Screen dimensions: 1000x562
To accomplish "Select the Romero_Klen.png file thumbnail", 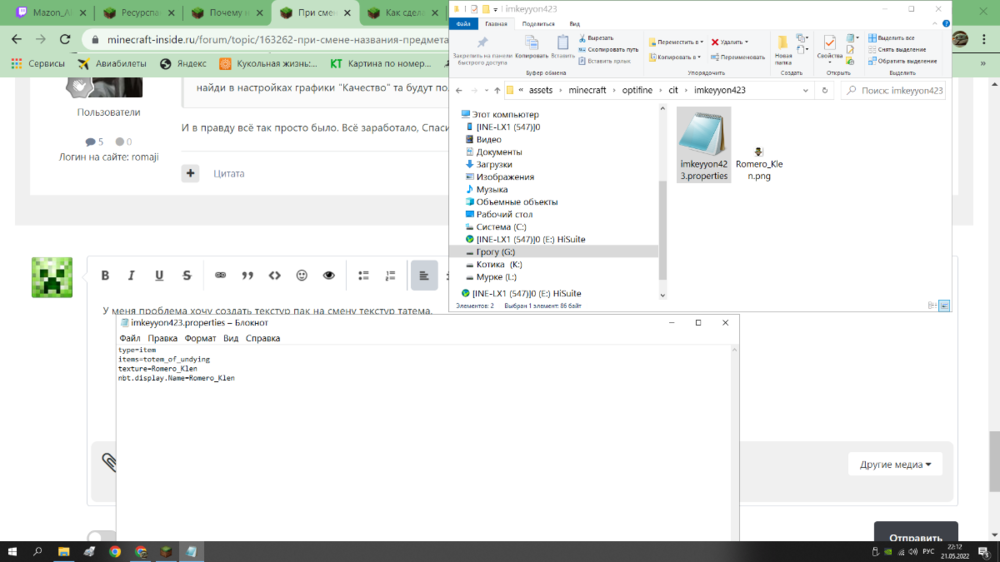I will [758, 163].
